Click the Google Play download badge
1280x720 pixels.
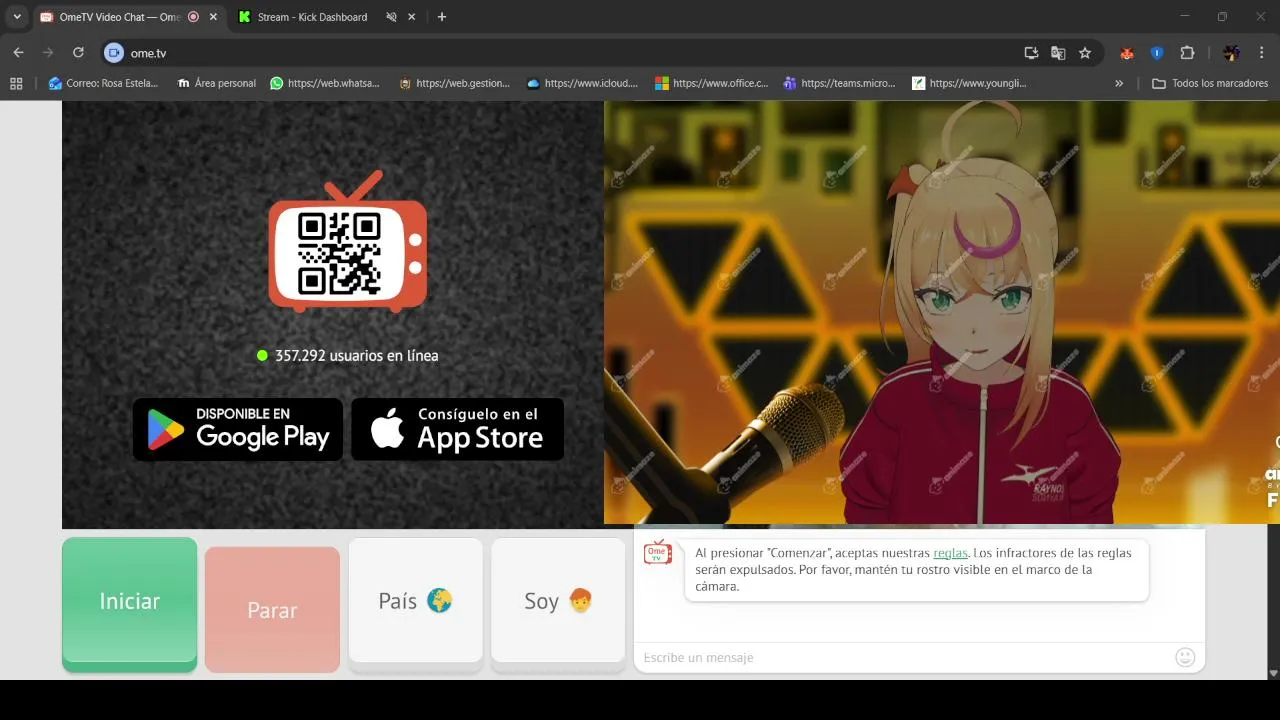[x=238, y=429]
